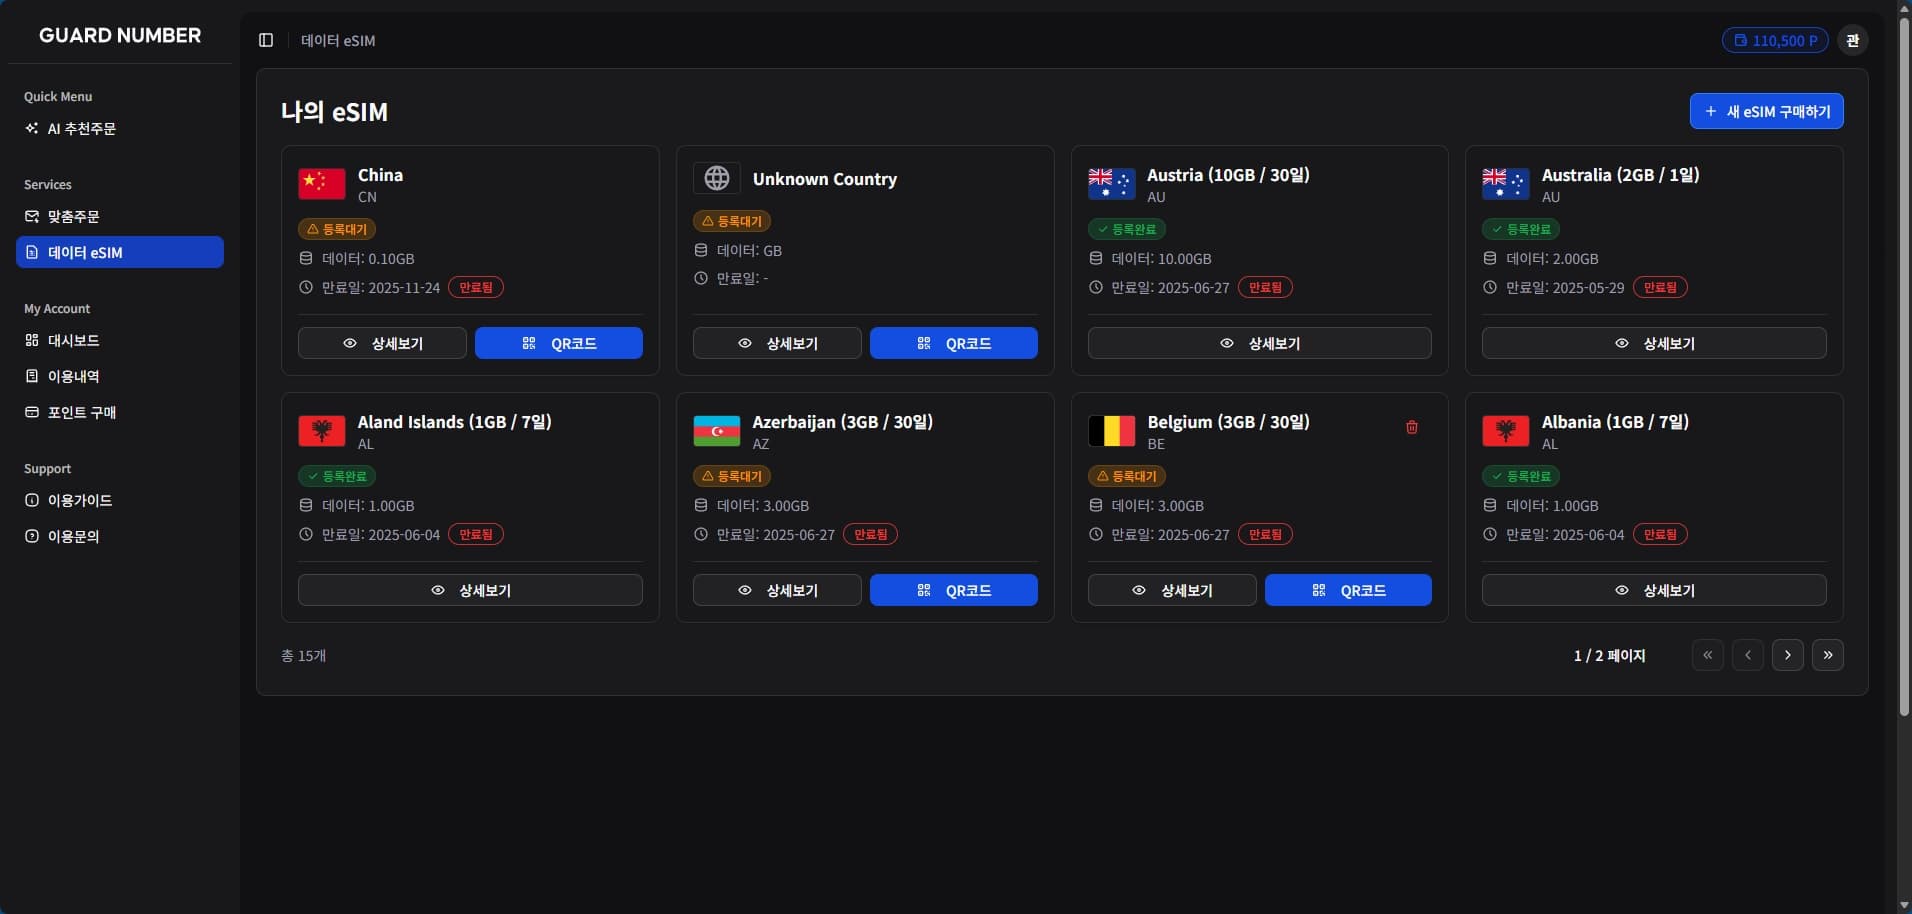Delete the Belgium eSIM via trash icon

[1411, 427]
